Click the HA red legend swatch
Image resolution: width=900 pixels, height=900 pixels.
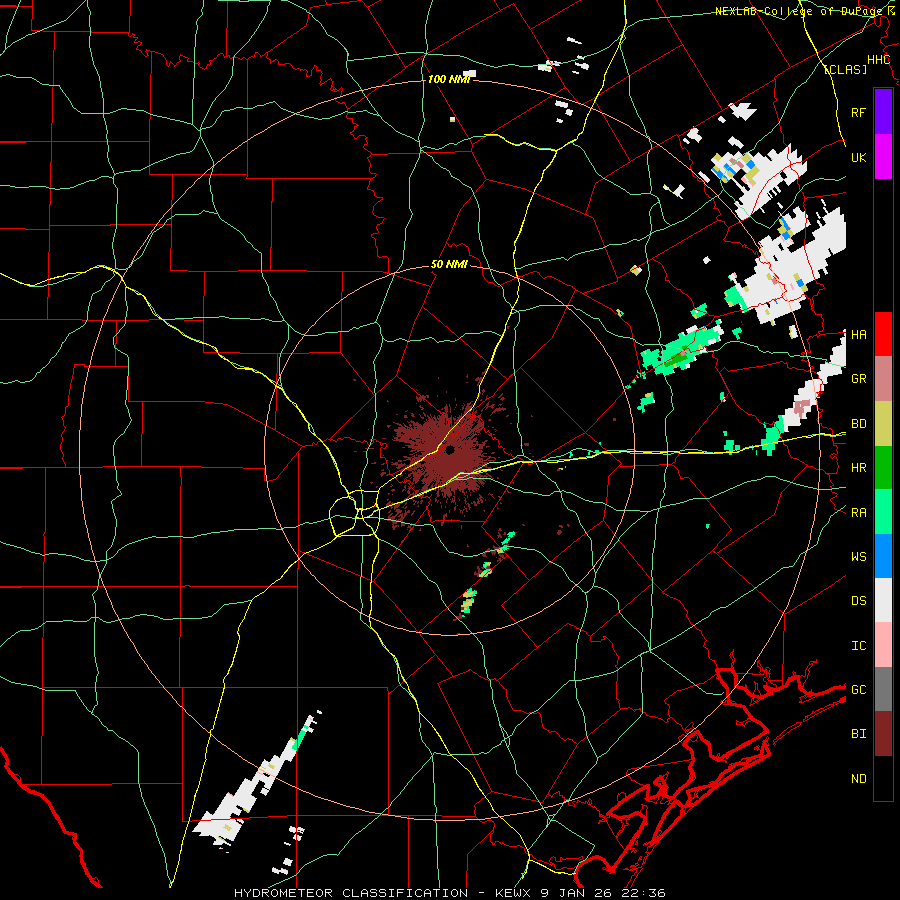tap(883, 334)
